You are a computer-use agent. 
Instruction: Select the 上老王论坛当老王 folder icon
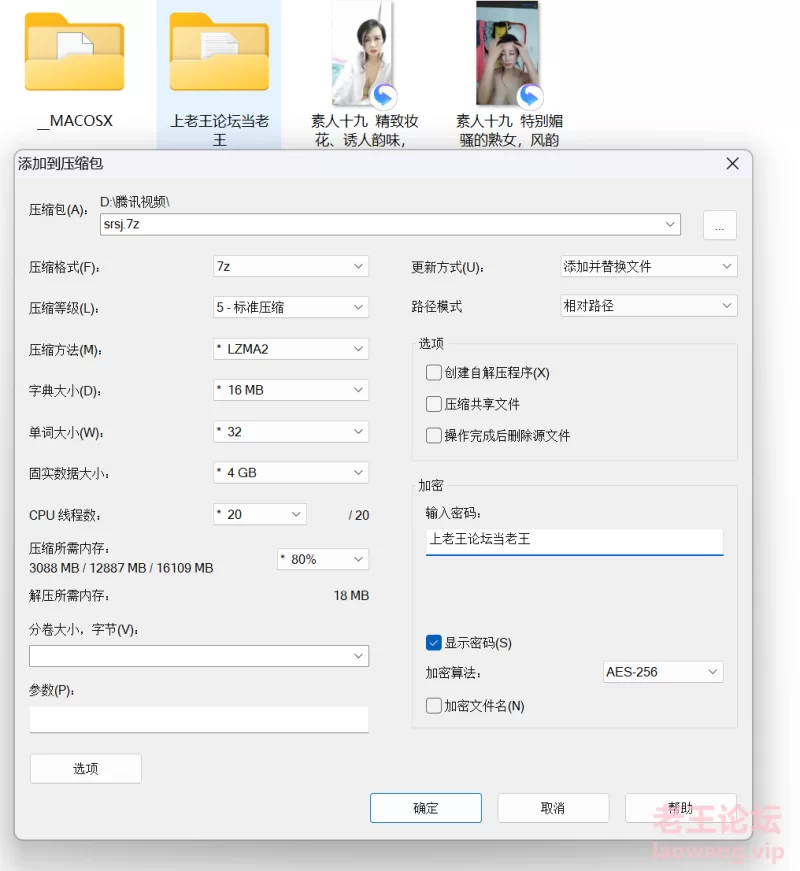pyautogui.click(x=219, y=53)
